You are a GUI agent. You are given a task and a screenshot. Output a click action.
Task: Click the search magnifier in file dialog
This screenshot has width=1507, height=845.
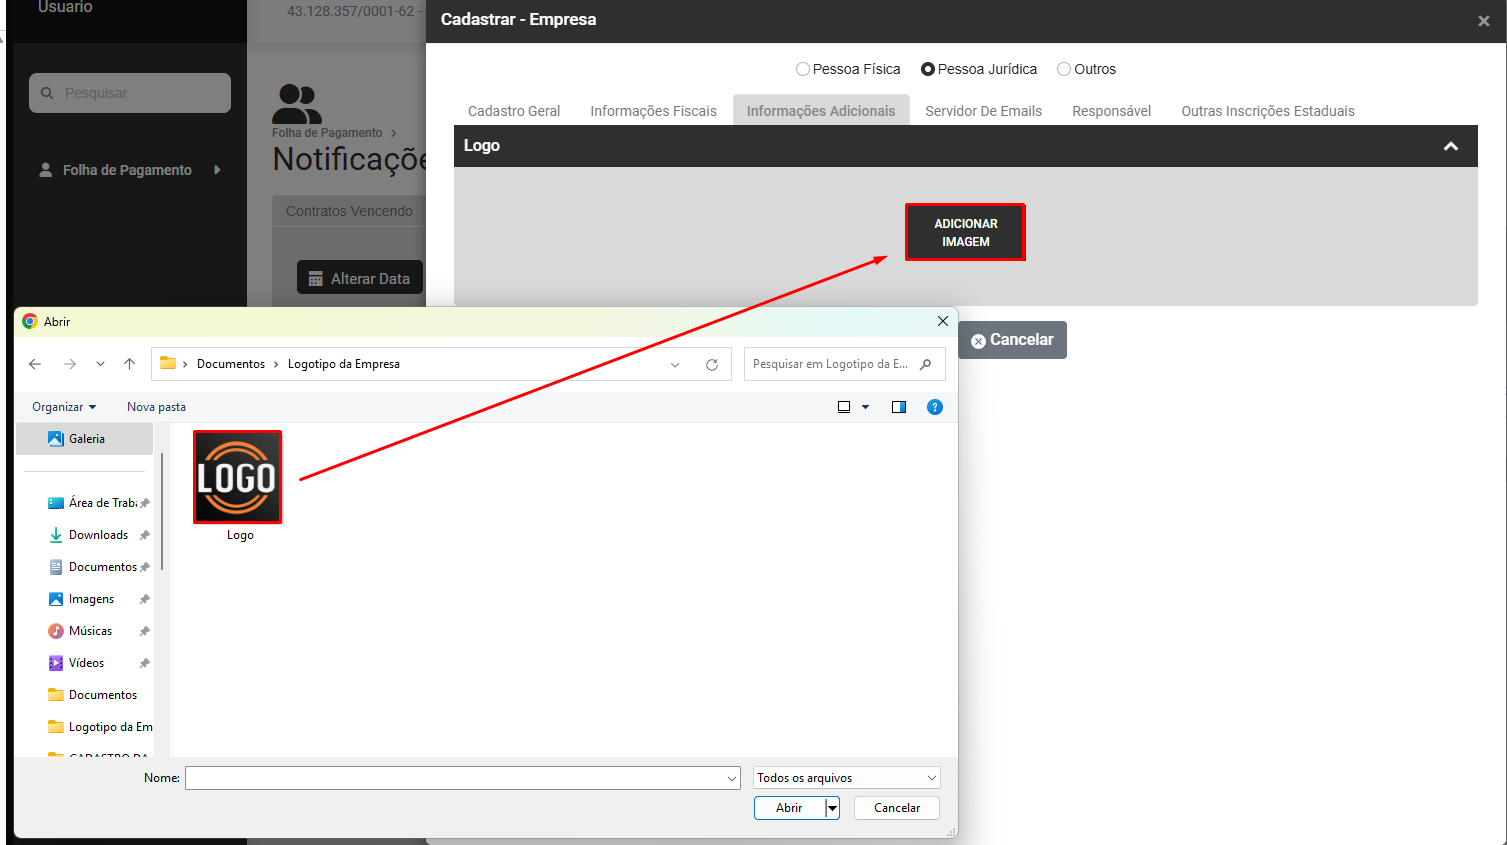[926, 364]
